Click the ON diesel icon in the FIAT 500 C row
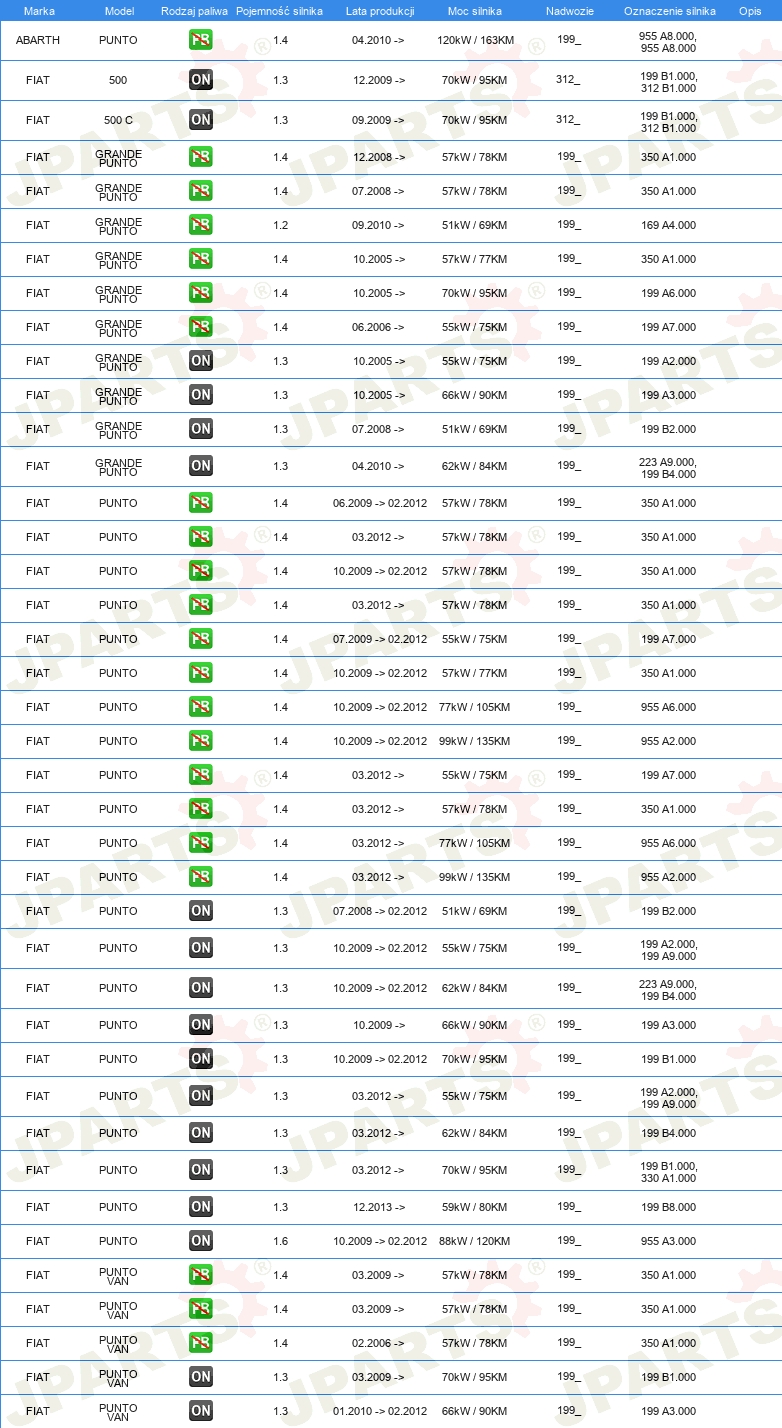This screenshot has width=782, height=1428. tap(201, 120)
